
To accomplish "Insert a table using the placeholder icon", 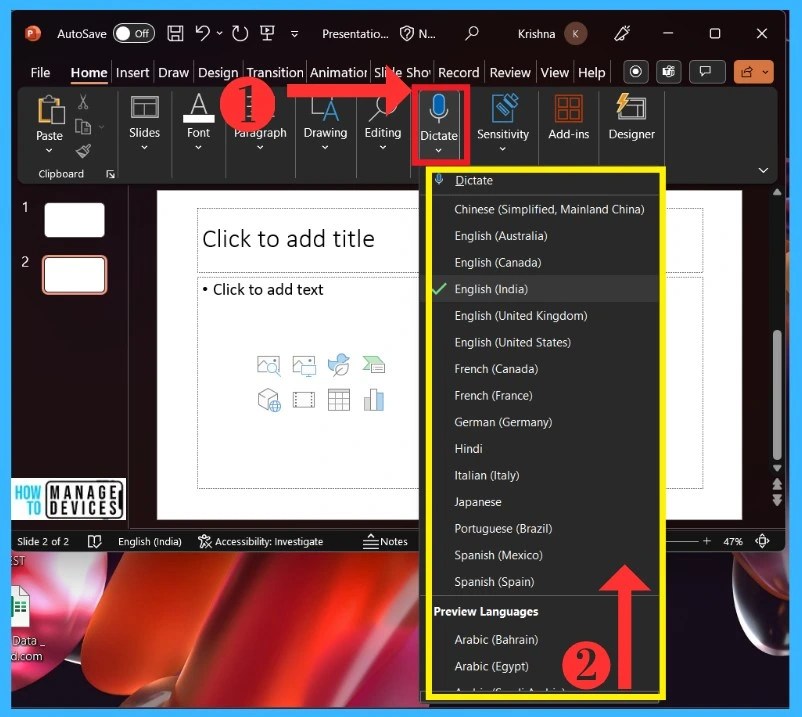I will click(338, 399).
